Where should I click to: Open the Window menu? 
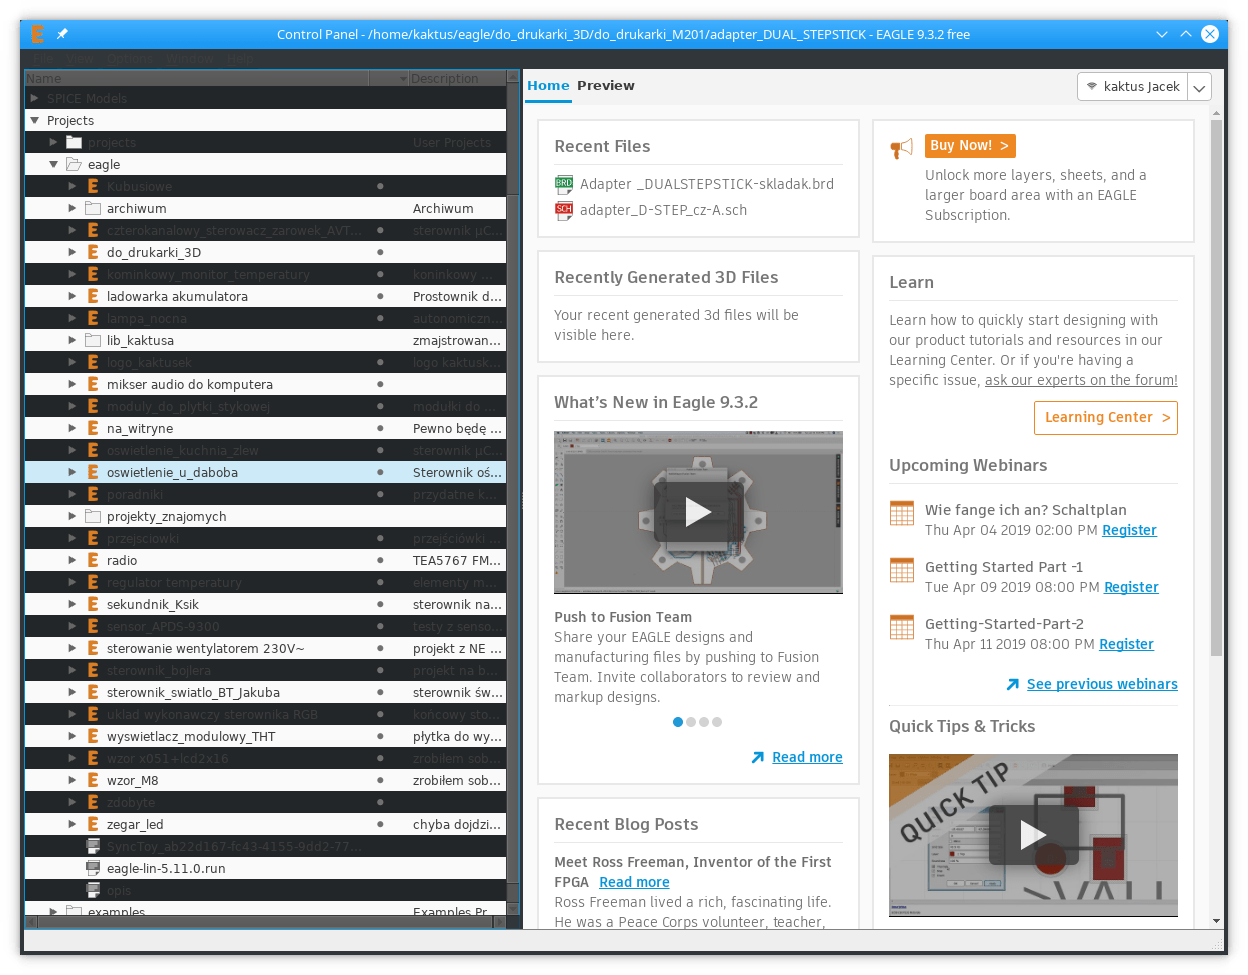(189, 59)
